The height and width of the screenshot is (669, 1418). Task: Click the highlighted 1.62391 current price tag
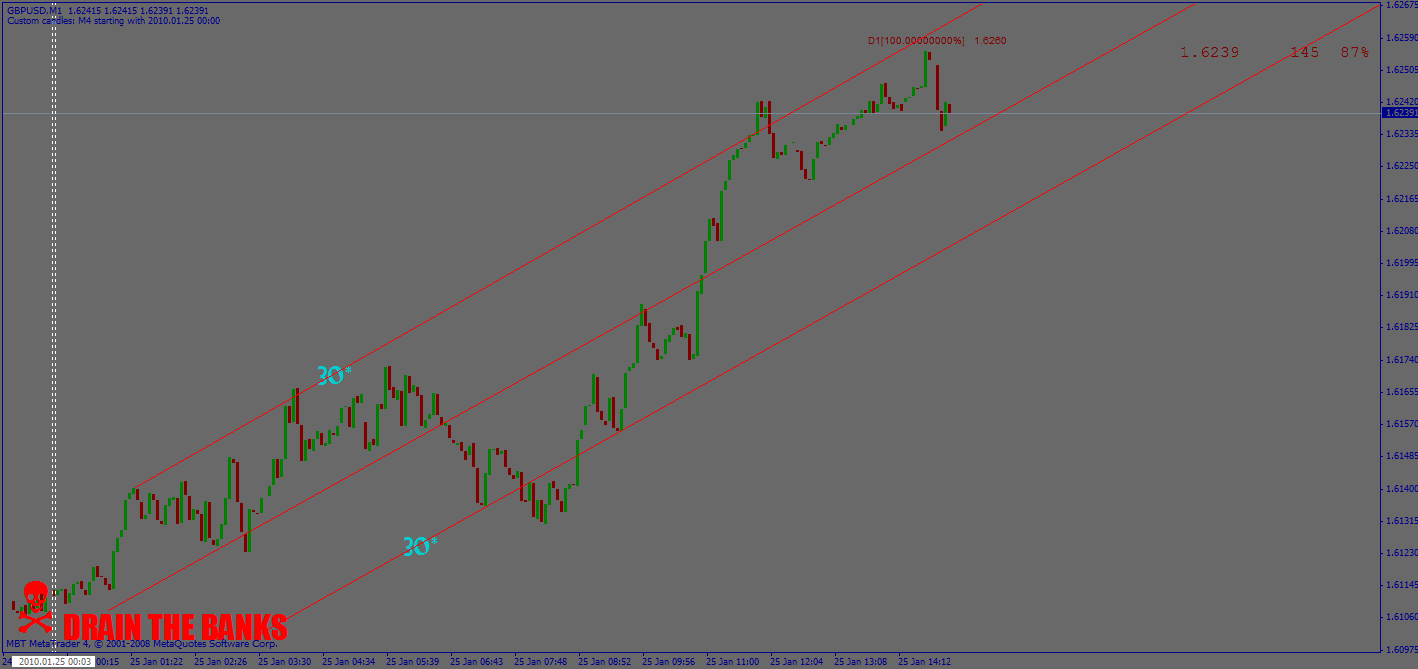pyautogui.click(x=1399, y=113)
